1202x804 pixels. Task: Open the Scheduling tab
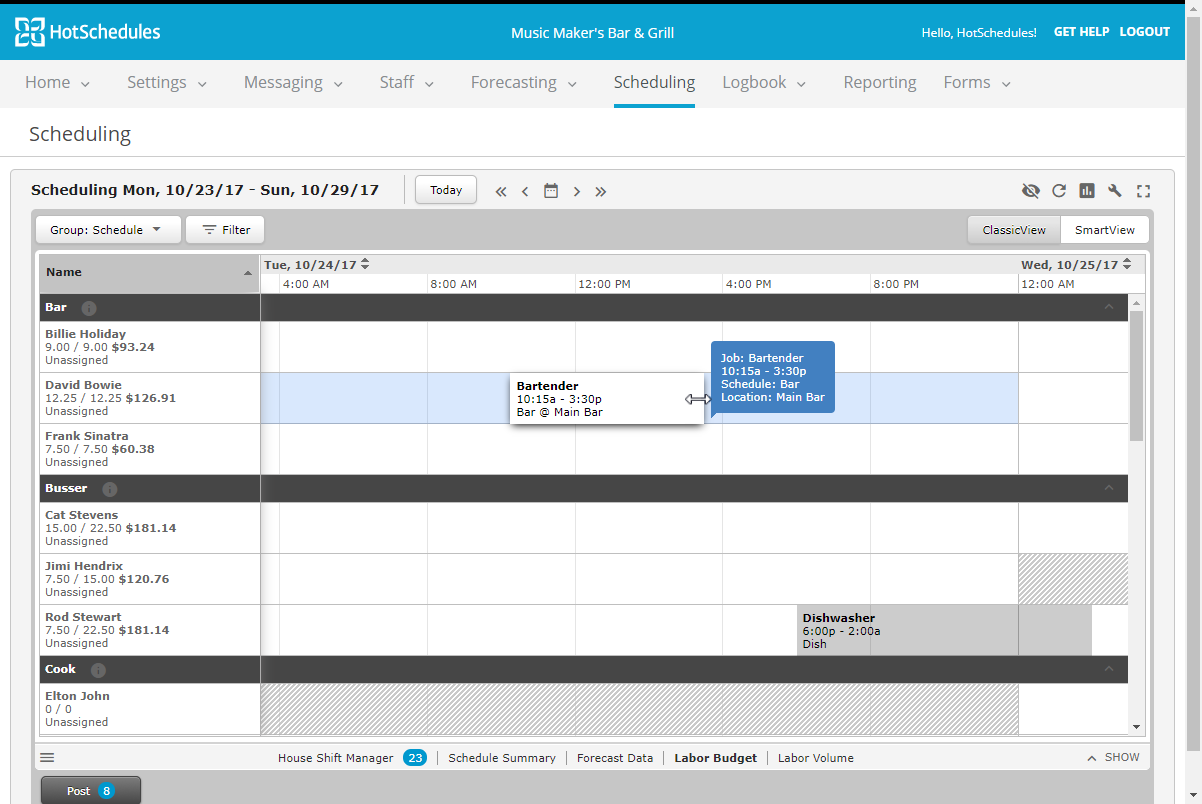click(x=654, y=83)
